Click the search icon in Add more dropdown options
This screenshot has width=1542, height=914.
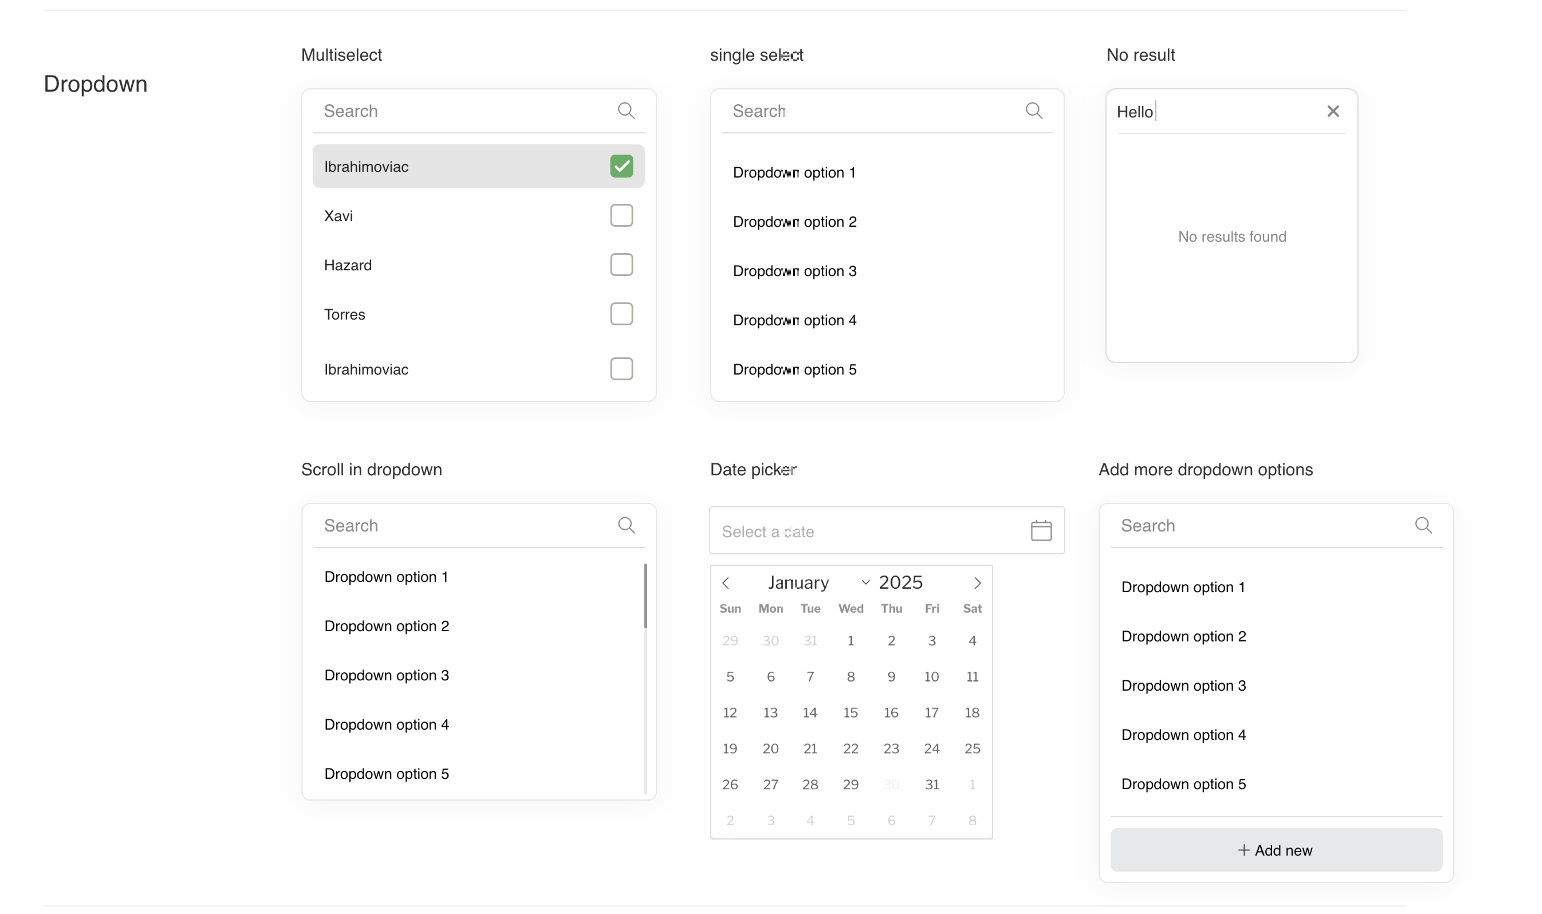click(1423, 526)
